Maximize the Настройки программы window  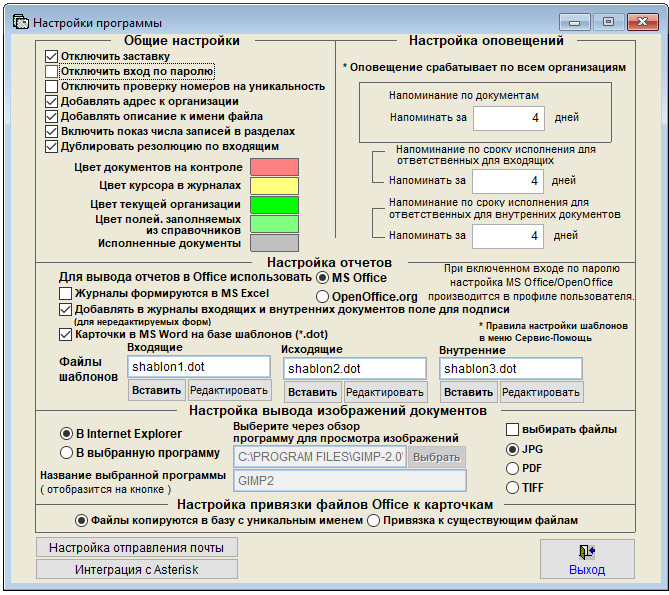tap(608, 22)
